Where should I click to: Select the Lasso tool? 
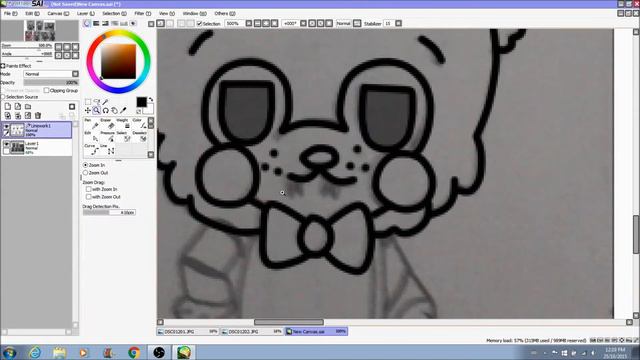97,102
